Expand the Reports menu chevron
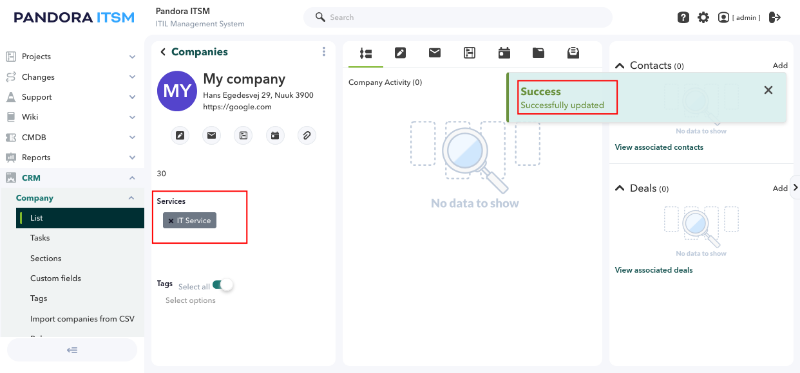800x373 pixels. click(132, 157)
